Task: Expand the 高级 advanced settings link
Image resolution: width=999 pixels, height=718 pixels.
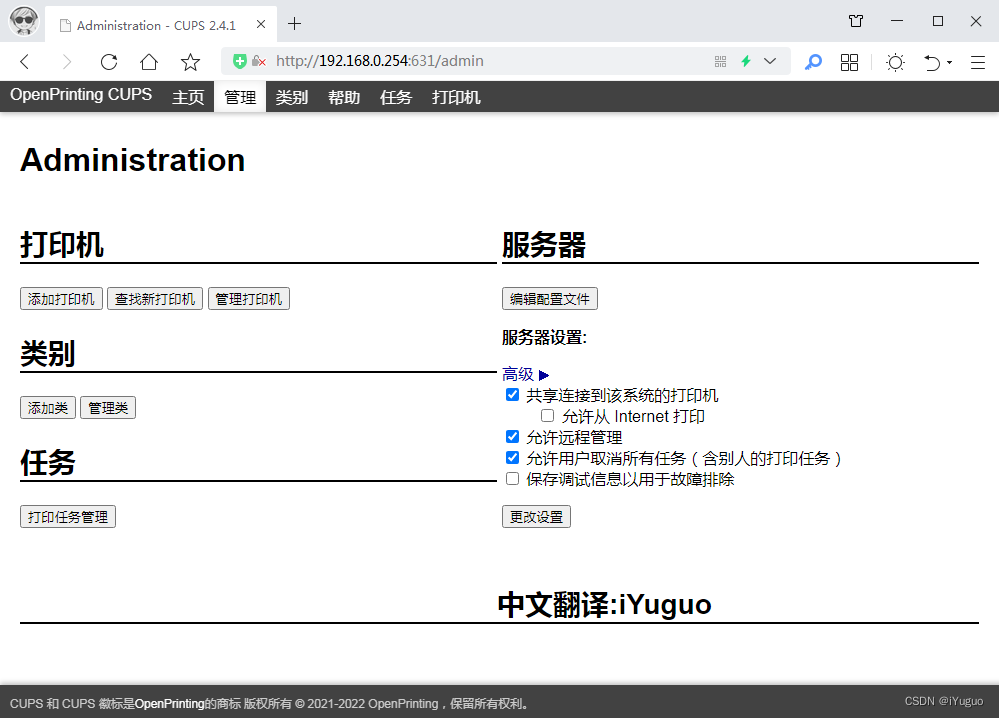Action: tap(526, 374)
